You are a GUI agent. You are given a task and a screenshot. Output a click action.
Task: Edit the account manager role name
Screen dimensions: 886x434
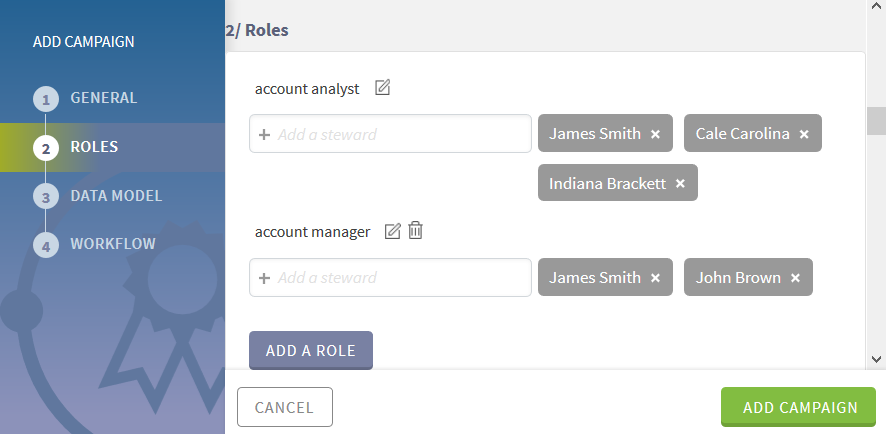click(393, 231)
